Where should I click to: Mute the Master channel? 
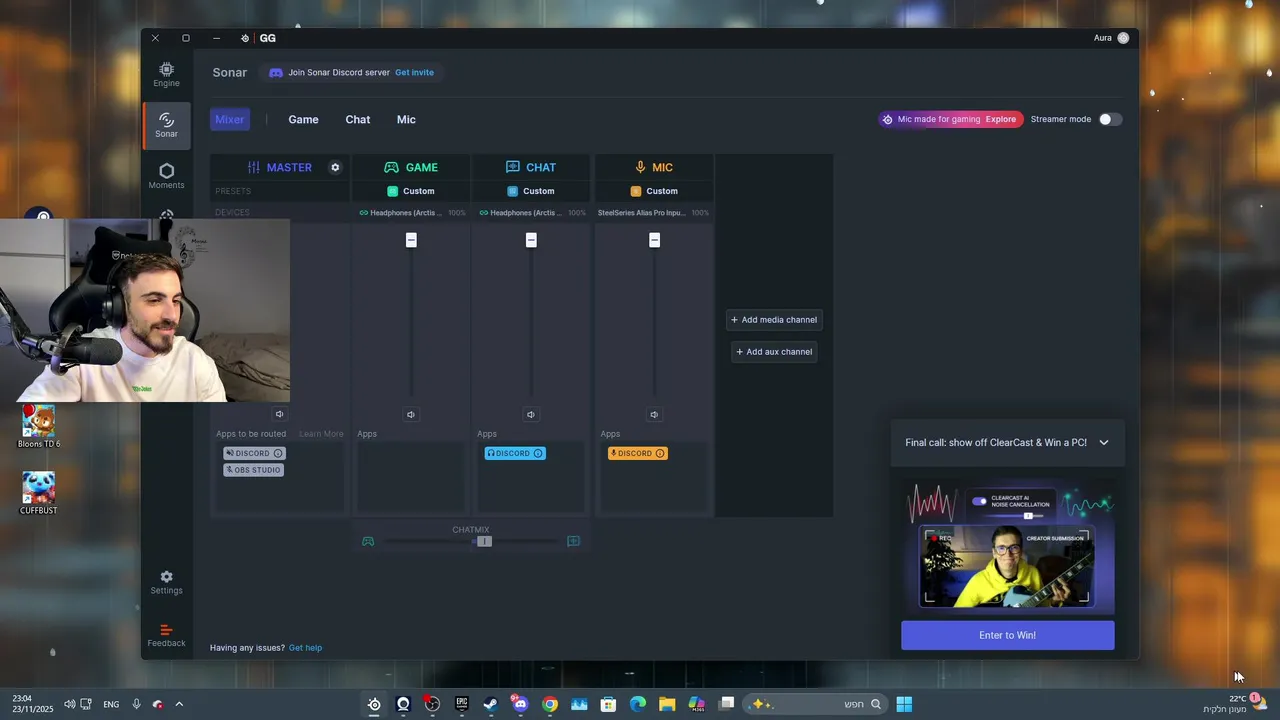click(280, 414)
